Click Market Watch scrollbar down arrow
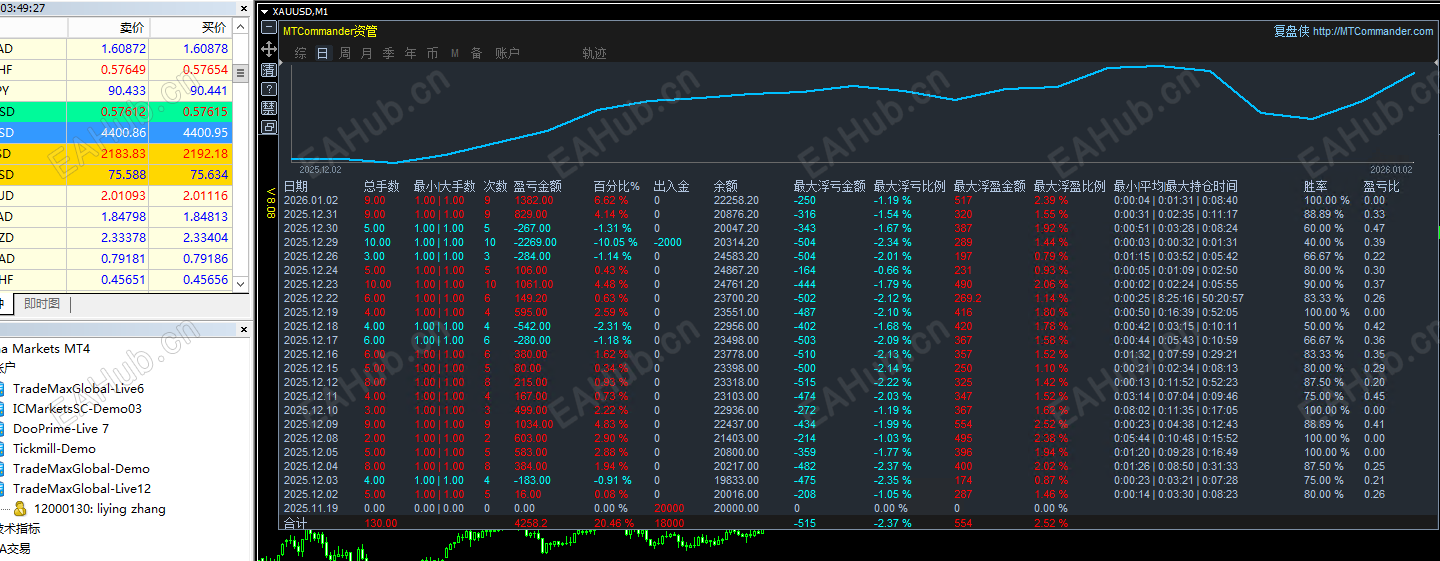Viewport: 1440px width, 561px height. 241,283
